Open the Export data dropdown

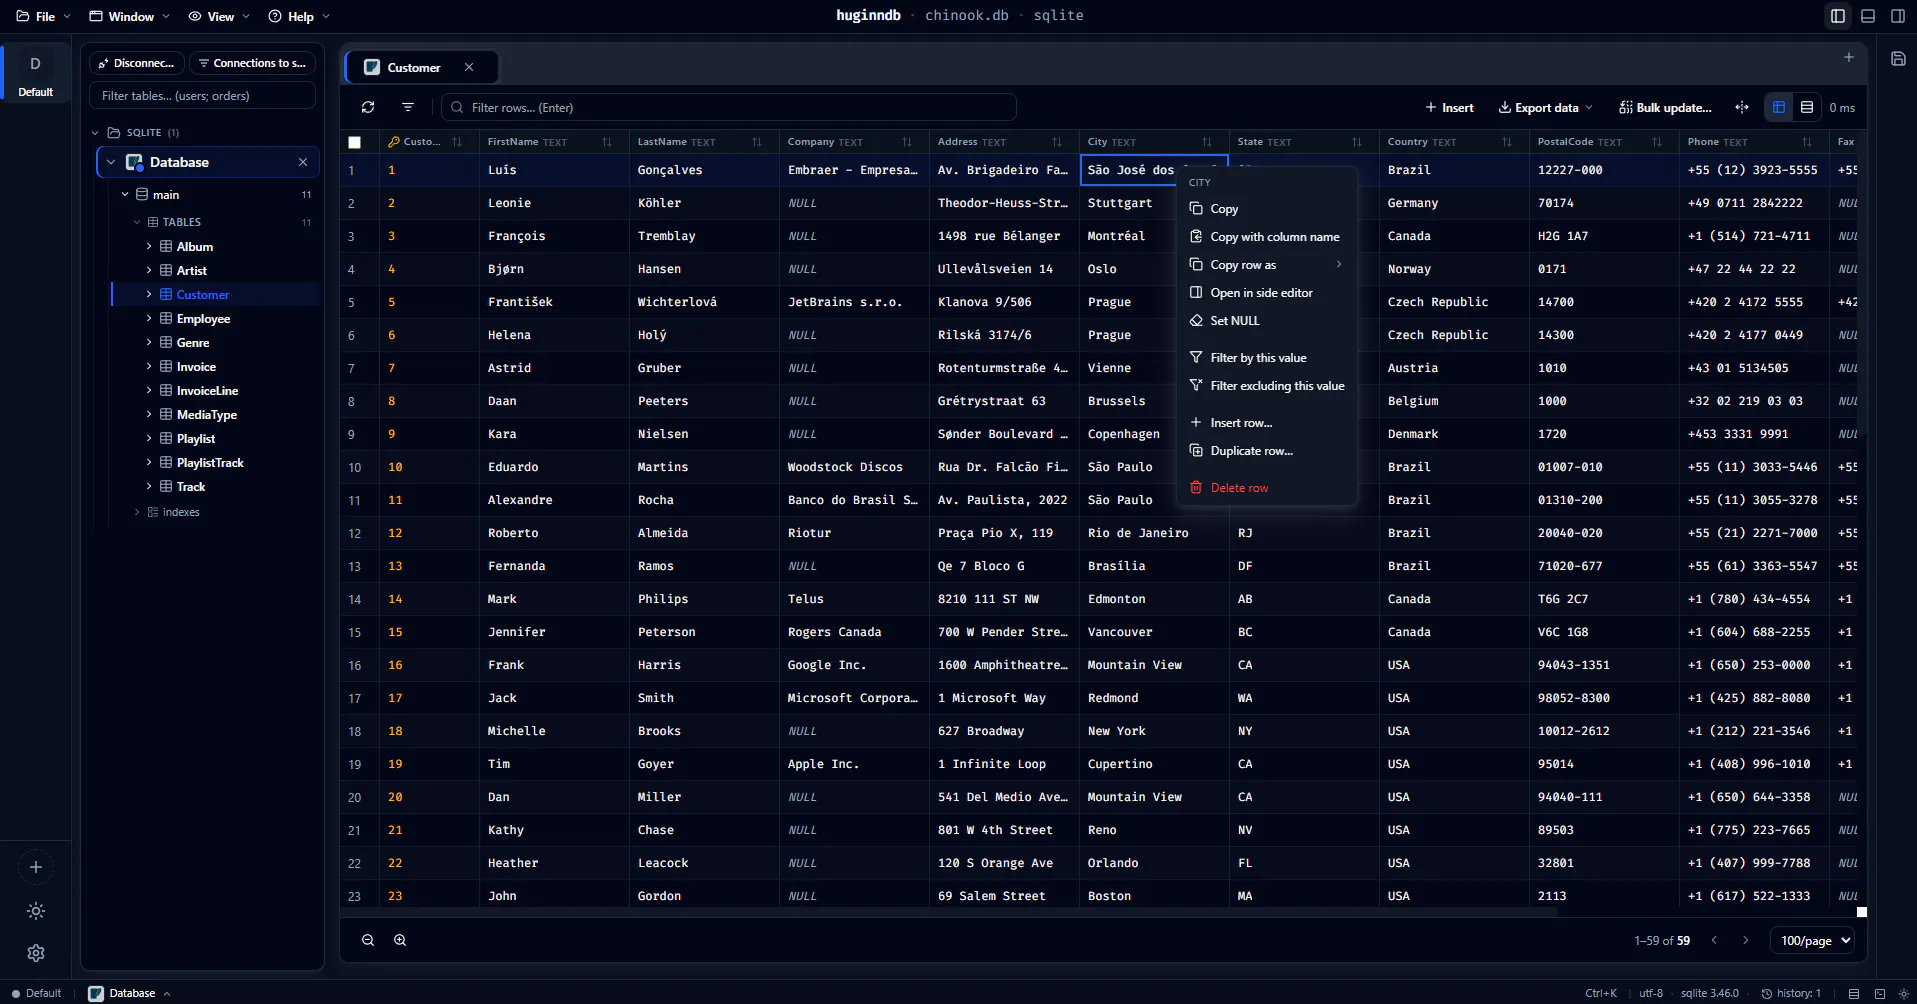pos(1546,107)
